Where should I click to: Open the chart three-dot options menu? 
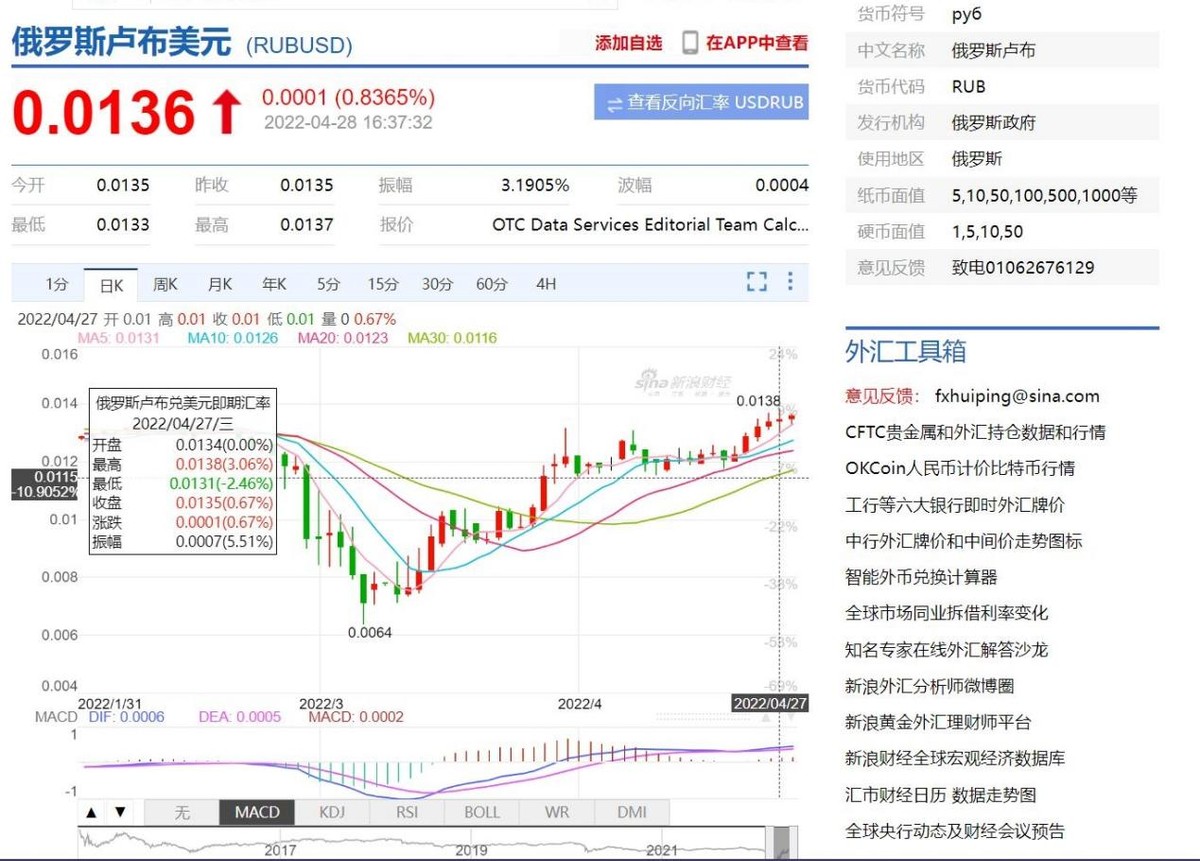pyautogui.click(x=790, y=283)
